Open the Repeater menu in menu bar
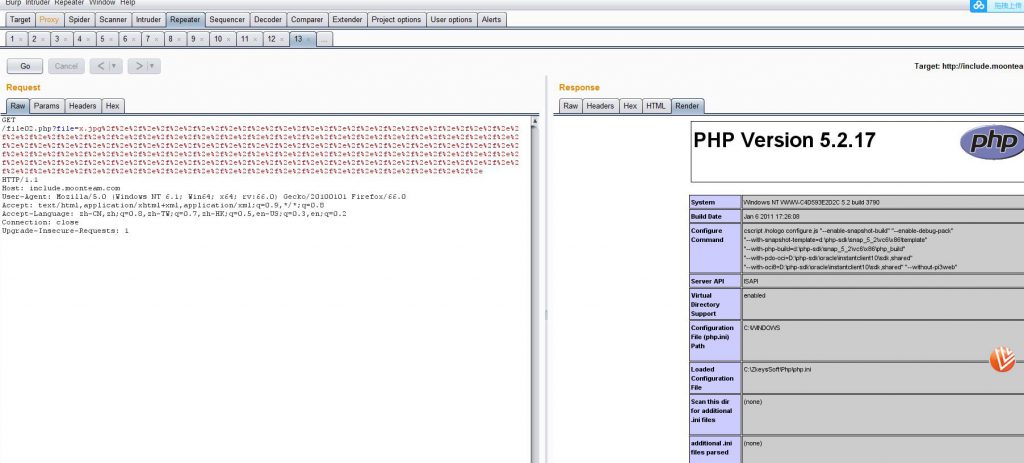The image size is (1024, 463). click(x=69, y=3)
